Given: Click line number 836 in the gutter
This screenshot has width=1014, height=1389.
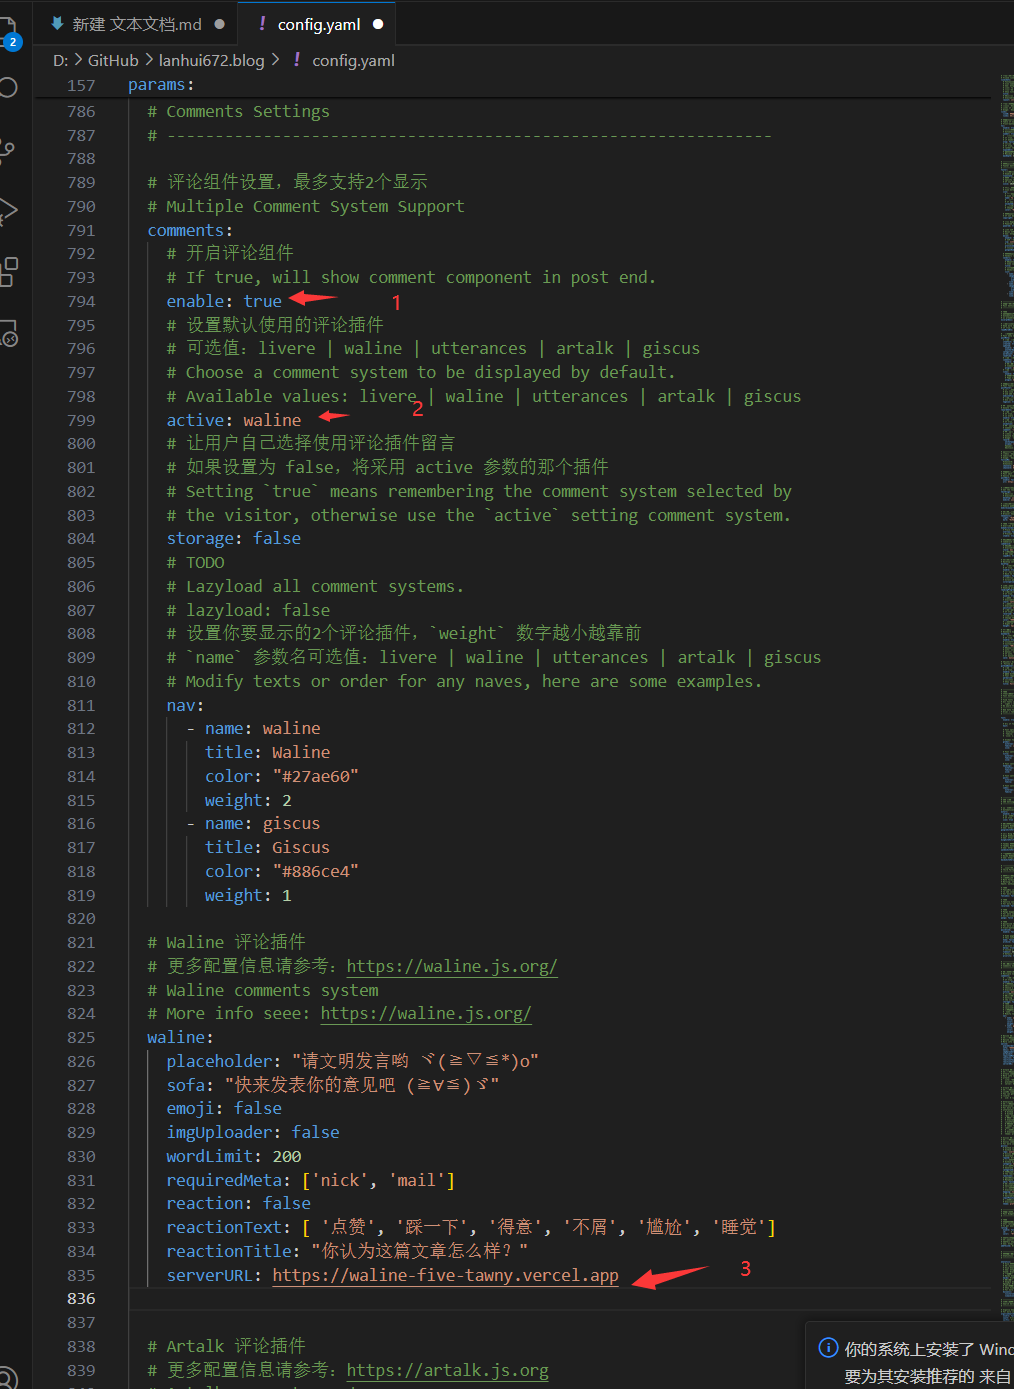Looking at the screenshot, I should (81, 1299).
